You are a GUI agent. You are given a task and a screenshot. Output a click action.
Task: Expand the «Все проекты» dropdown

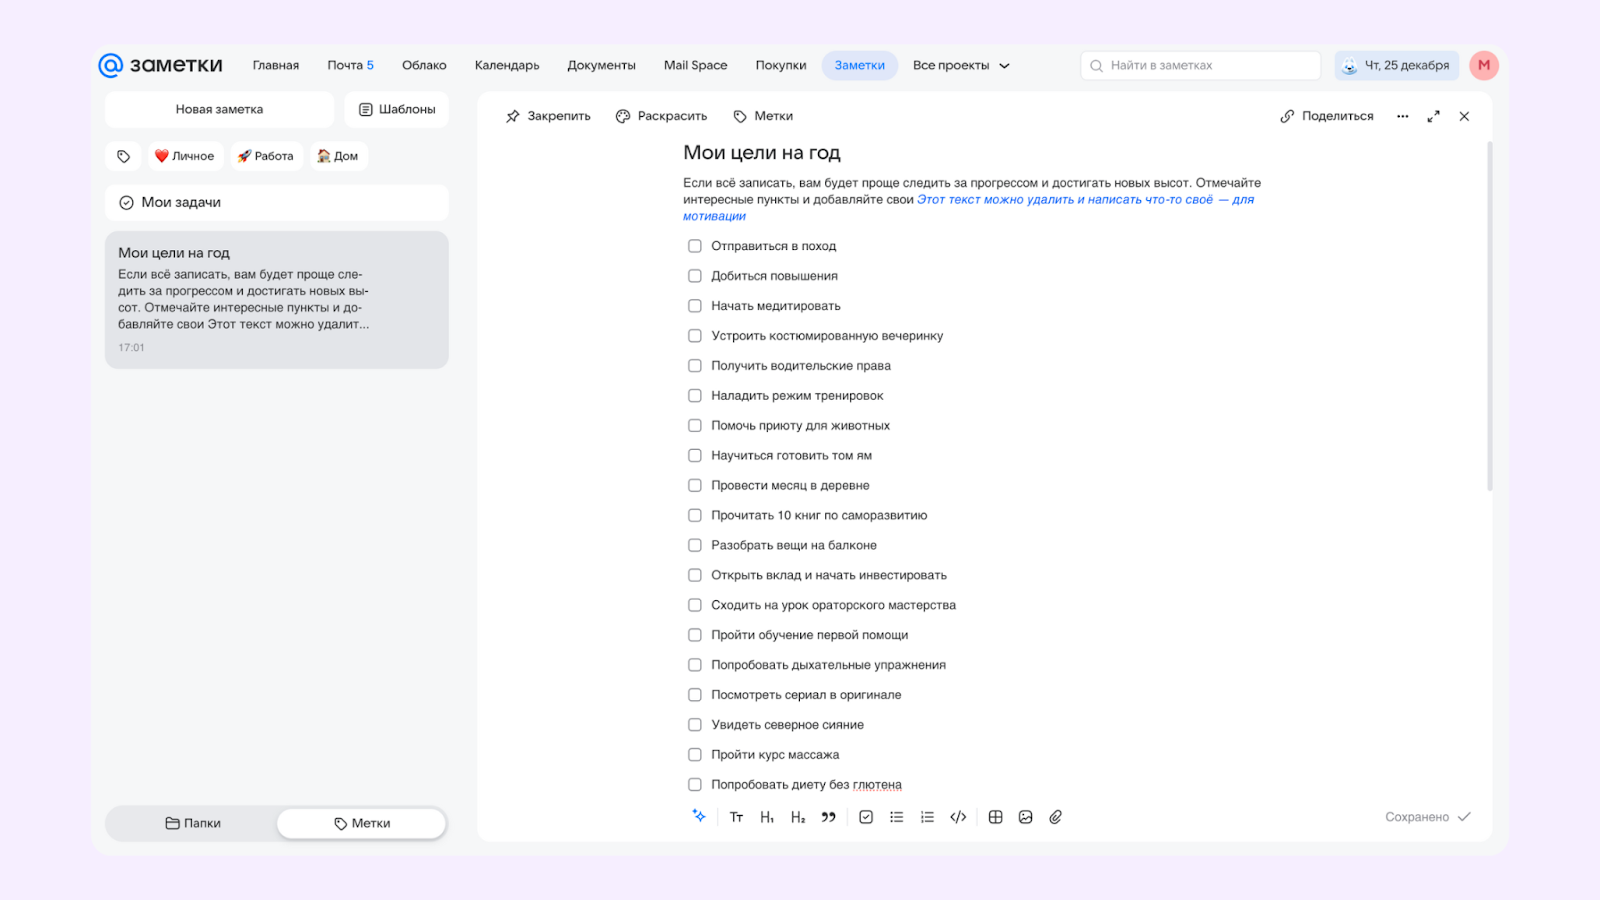[x=961, y=65]
